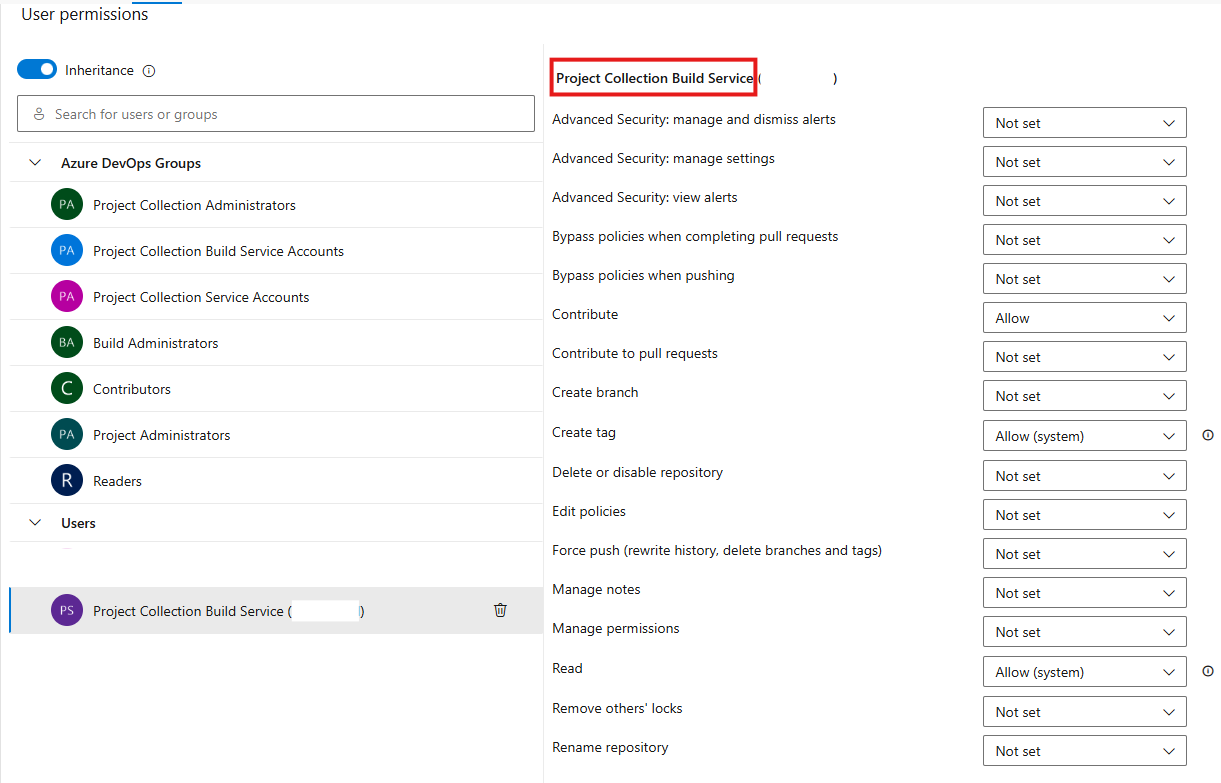Click the 'Contribute to pull requests' label
Viewport: 1221px width, 783px height.
point(635,353)
